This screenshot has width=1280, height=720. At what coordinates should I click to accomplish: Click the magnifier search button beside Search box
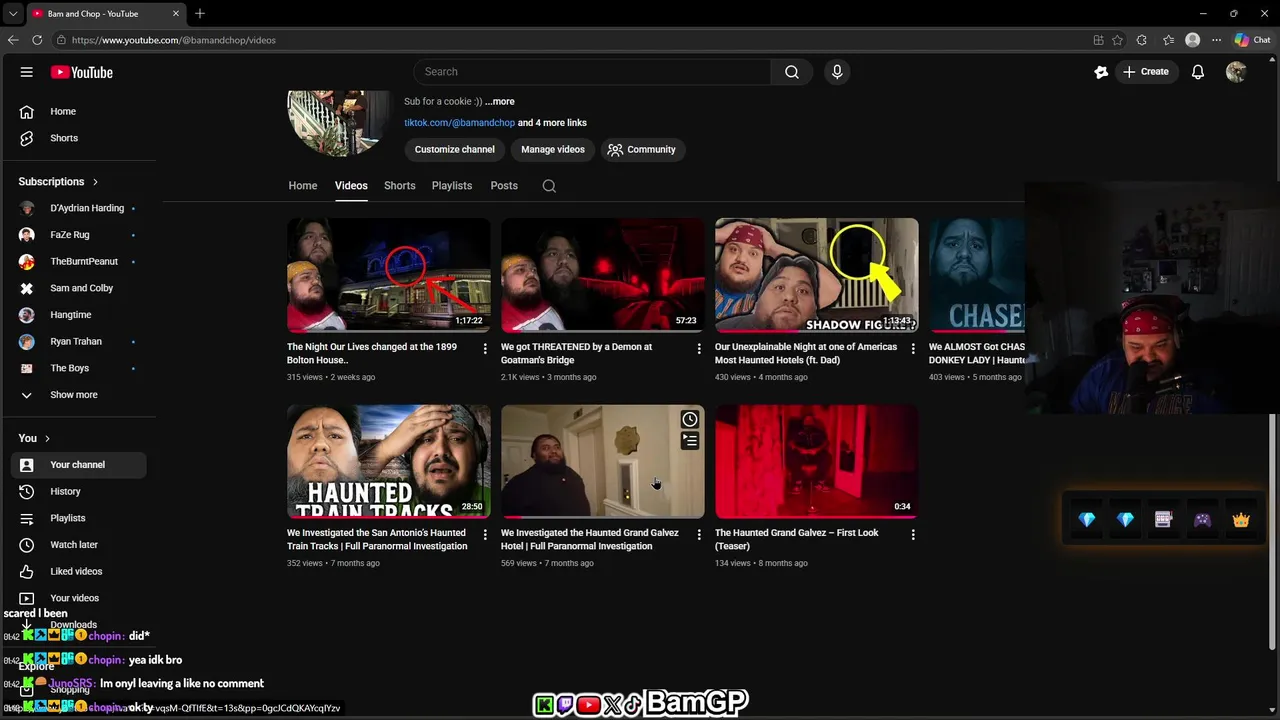point(791,72)
